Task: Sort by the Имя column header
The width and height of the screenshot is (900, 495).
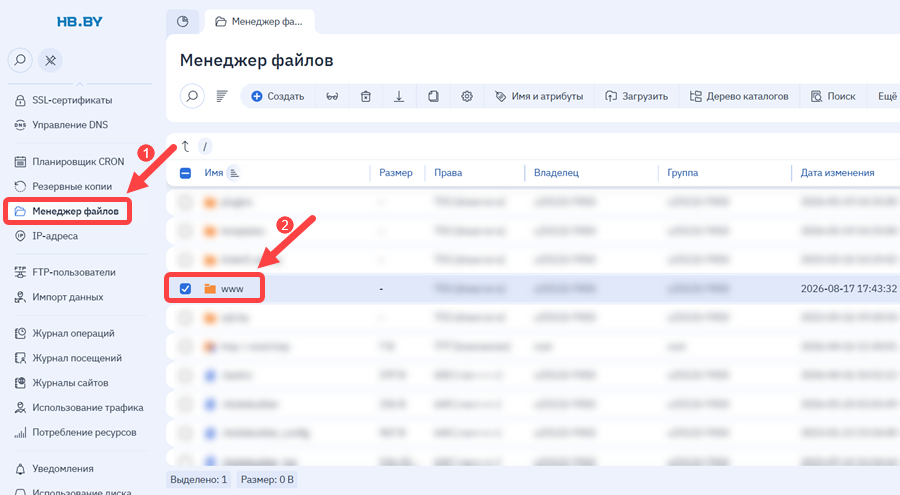Action: click(x=214, y=172)
